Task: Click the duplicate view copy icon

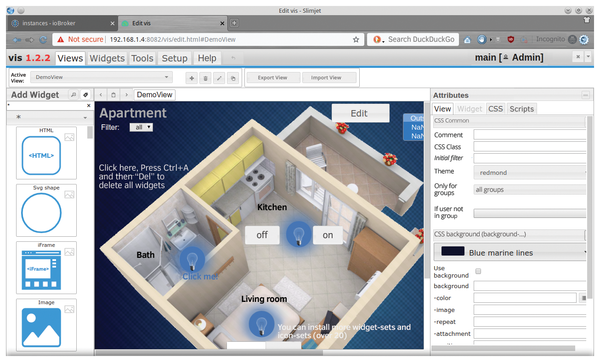Action: tap(233, 78)
